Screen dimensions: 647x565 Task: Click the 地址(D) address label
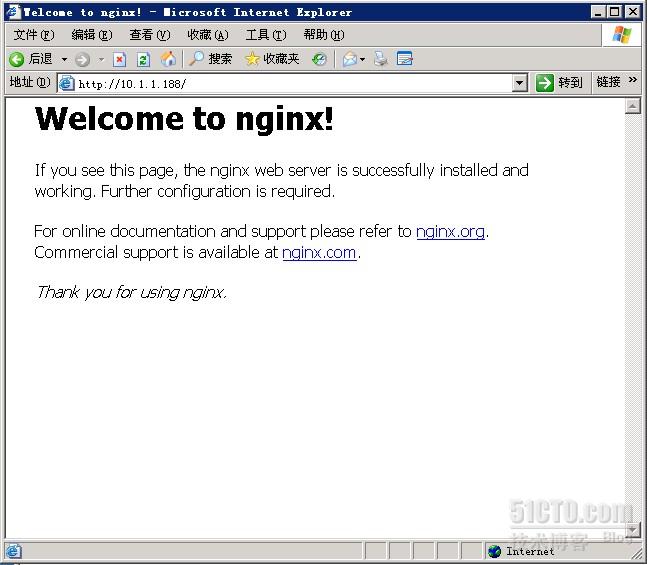pyautogui.click(x=30, y=82)
